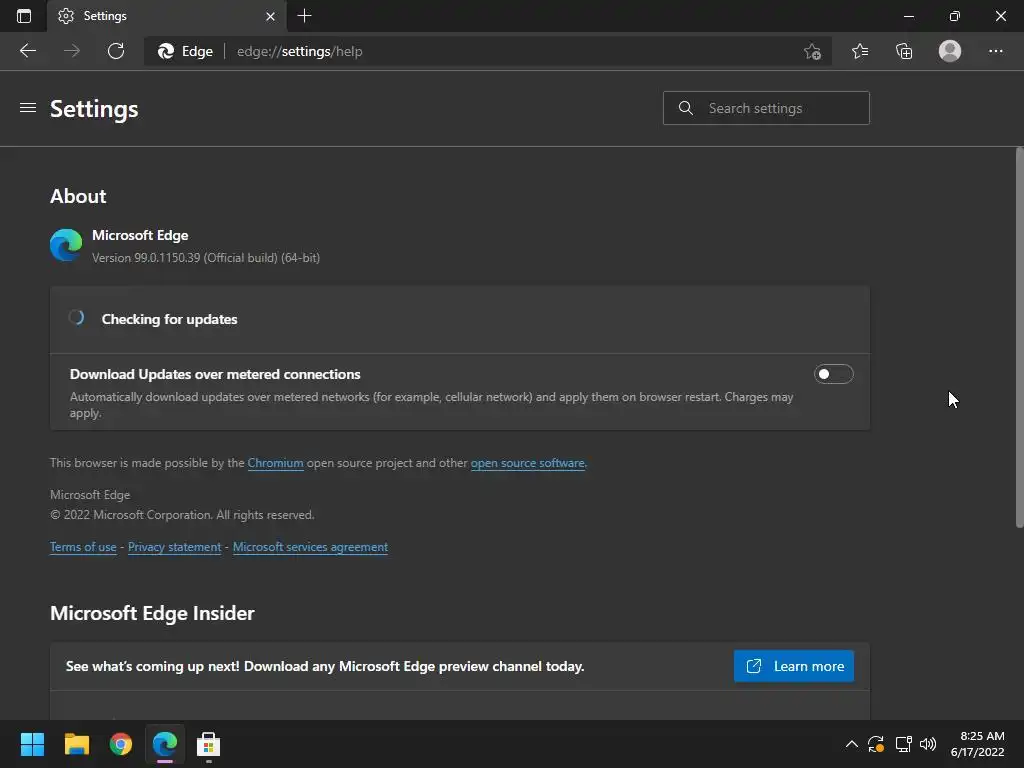Click version text 99.0.1150.39
This screenshot has height=768, width=1024.
206,258
